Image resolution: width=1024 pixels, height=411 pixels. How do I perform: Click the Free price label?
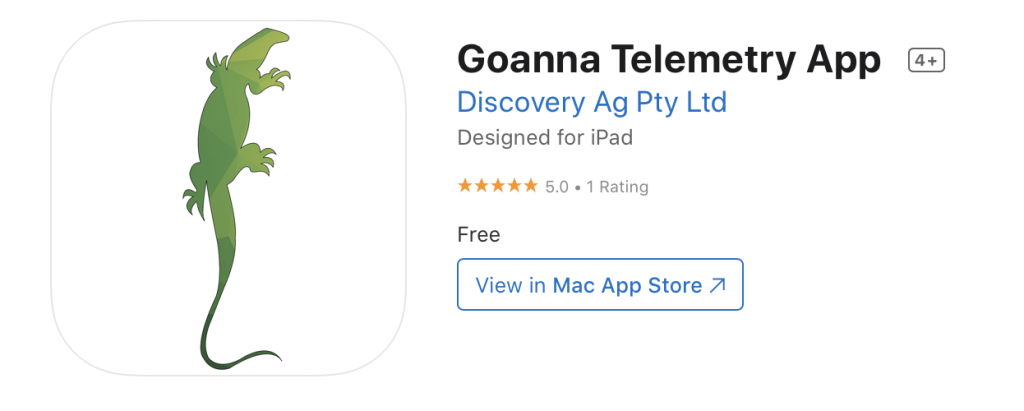pyautogui.click(x=479, y=235)
